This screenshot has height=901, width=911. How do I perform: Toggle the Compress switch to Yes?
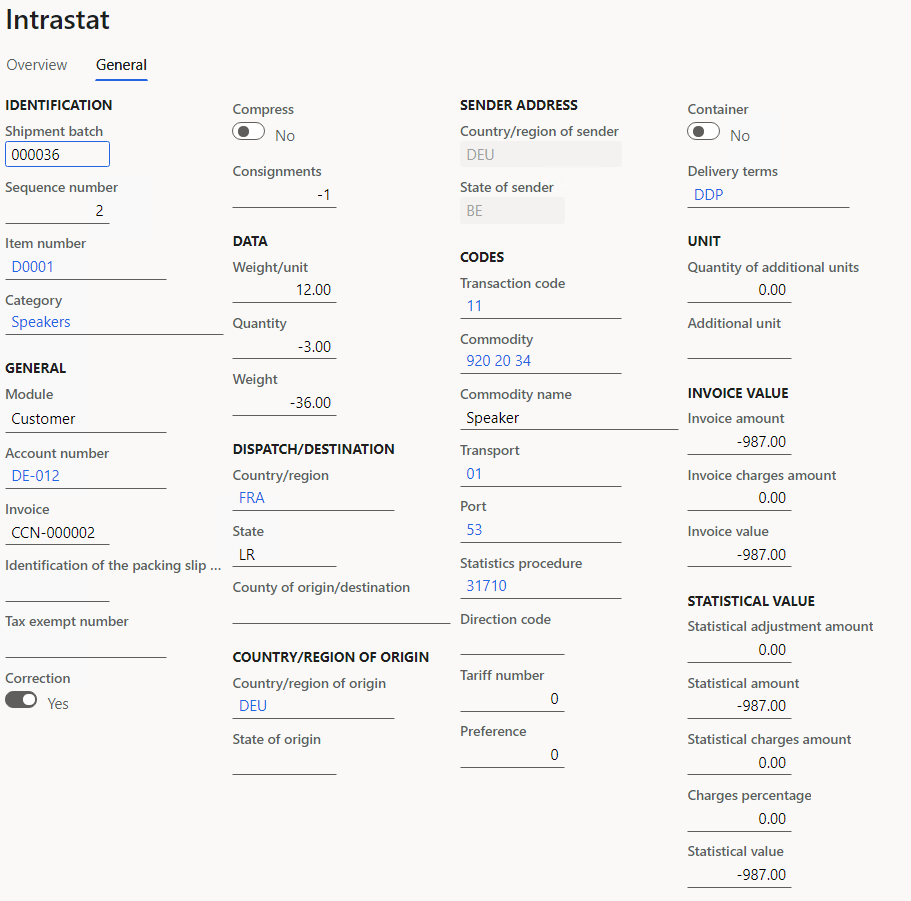(x=248, y=130)
